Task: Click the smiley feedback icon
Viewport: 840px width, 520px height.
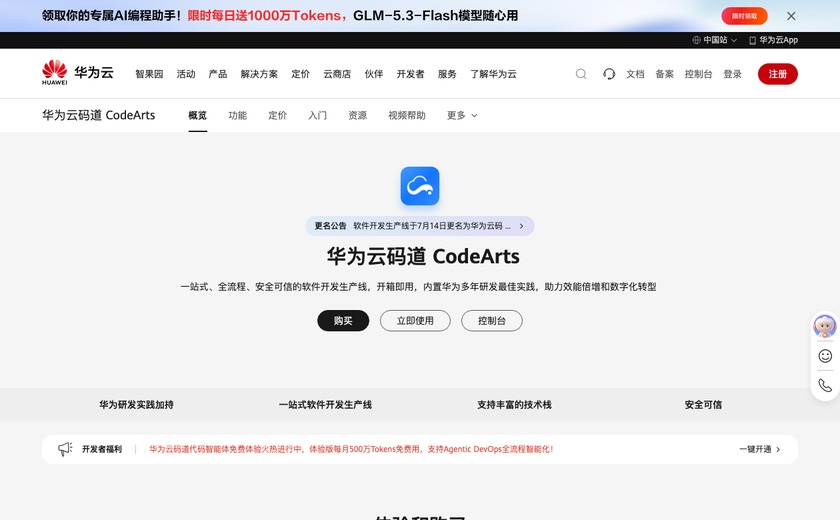Action: coord(825,356)
